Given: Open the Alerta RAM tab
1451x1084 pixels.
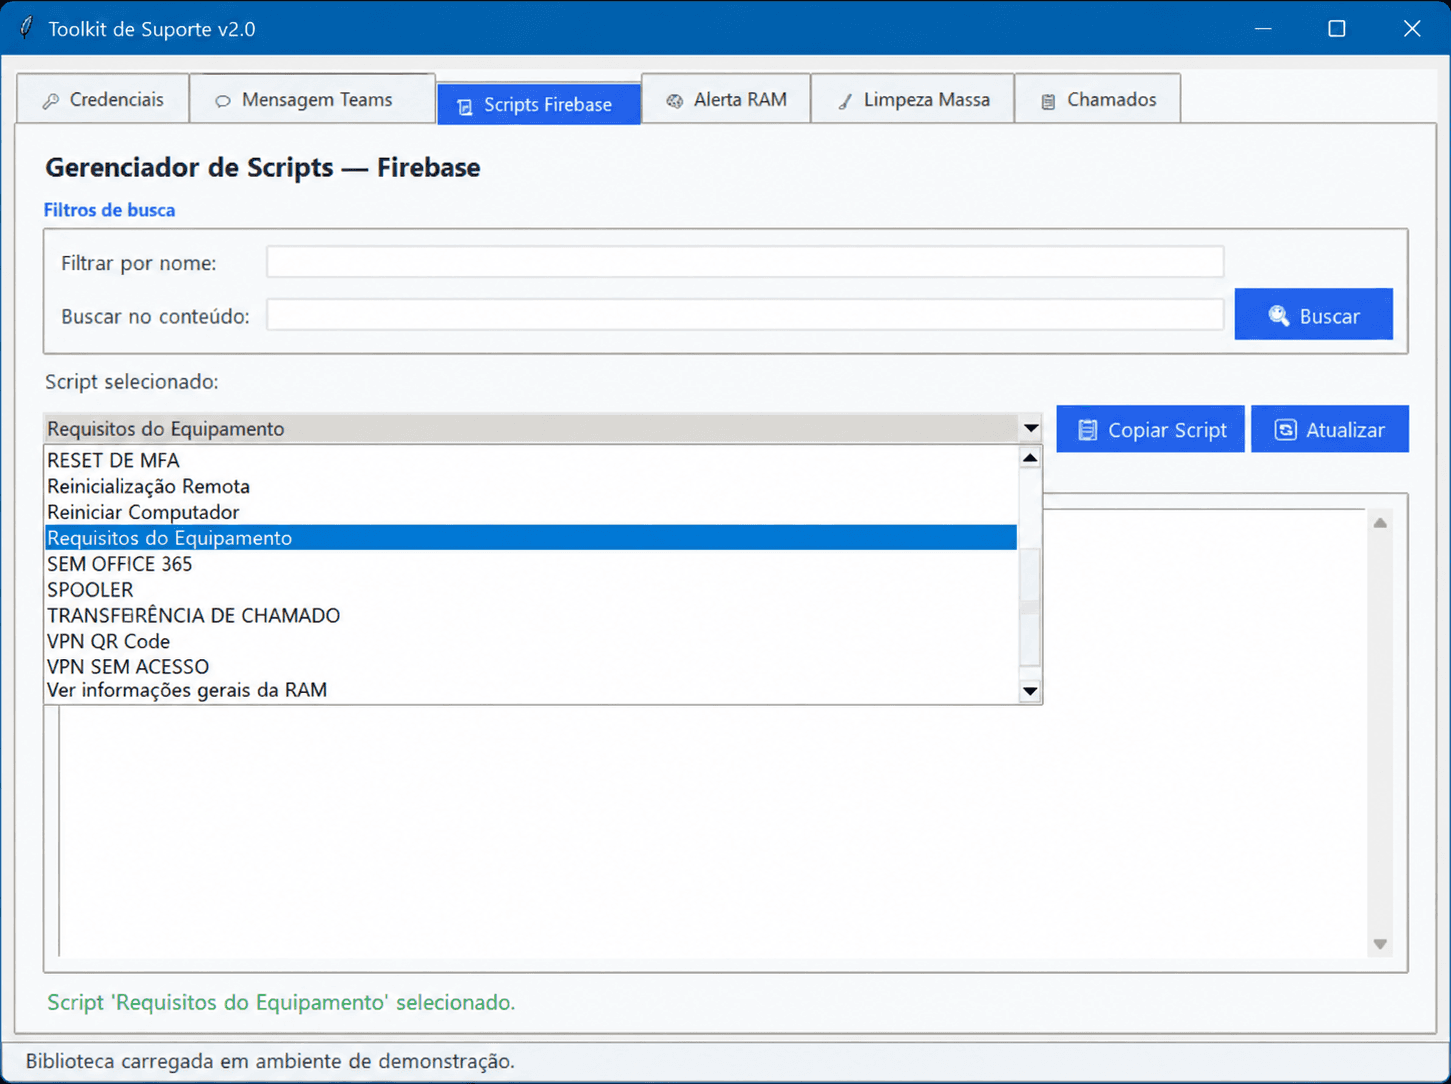Looking at the screenshot, I should (726, 99).
